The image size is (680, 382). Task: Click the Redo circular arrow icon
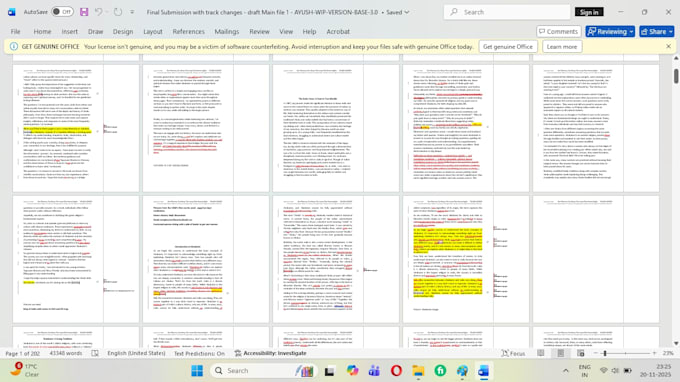click(x=118, y=12)
